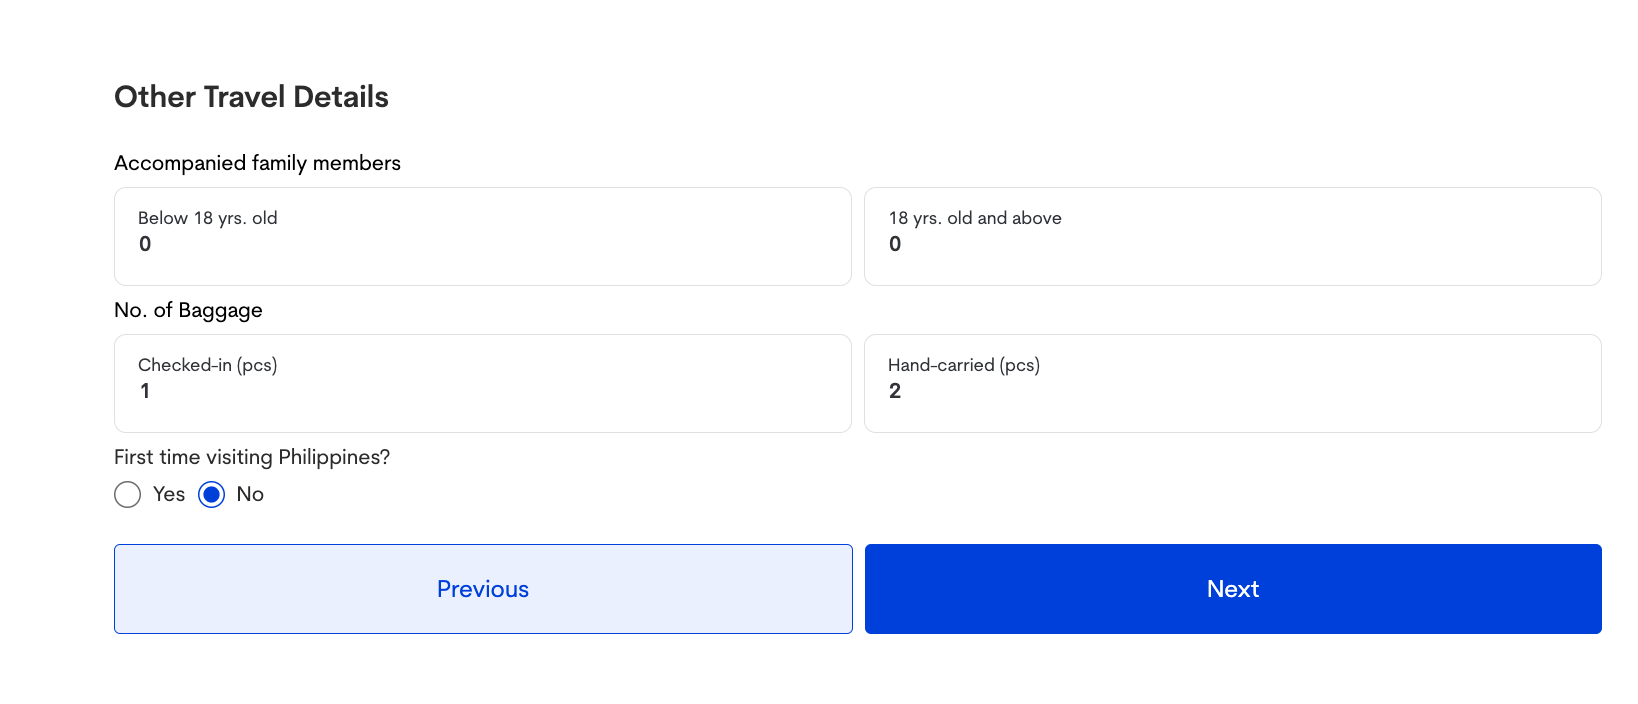Click the First time visiting Philippines? question text
Screen dimensions: 1638x704
pyautogui.click(x=252, y=457)
